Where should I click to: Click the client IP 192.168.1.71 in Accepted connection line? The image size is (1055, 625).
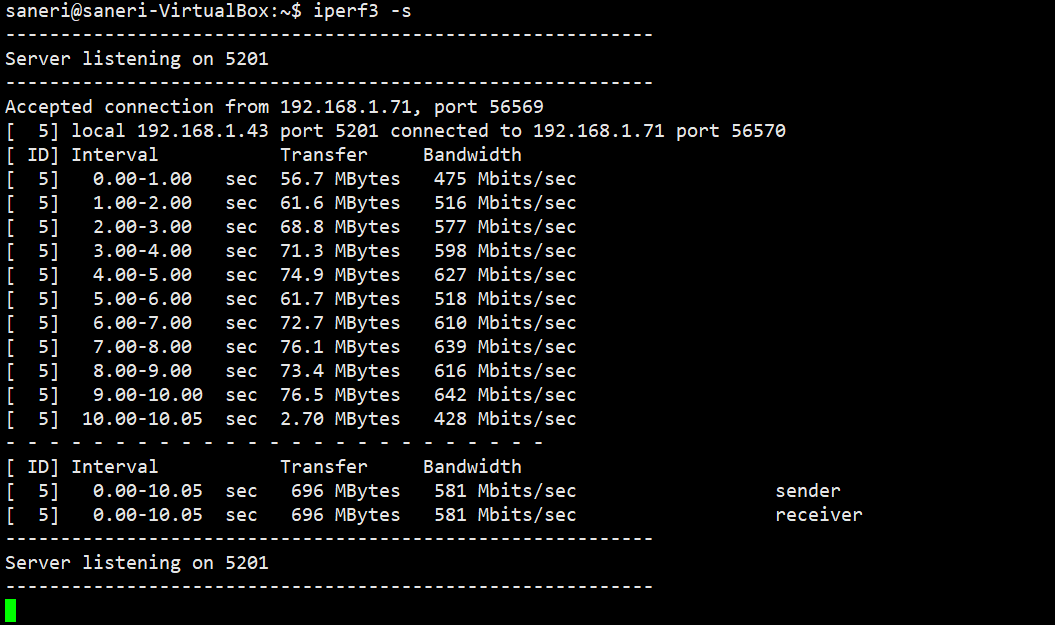349,107
